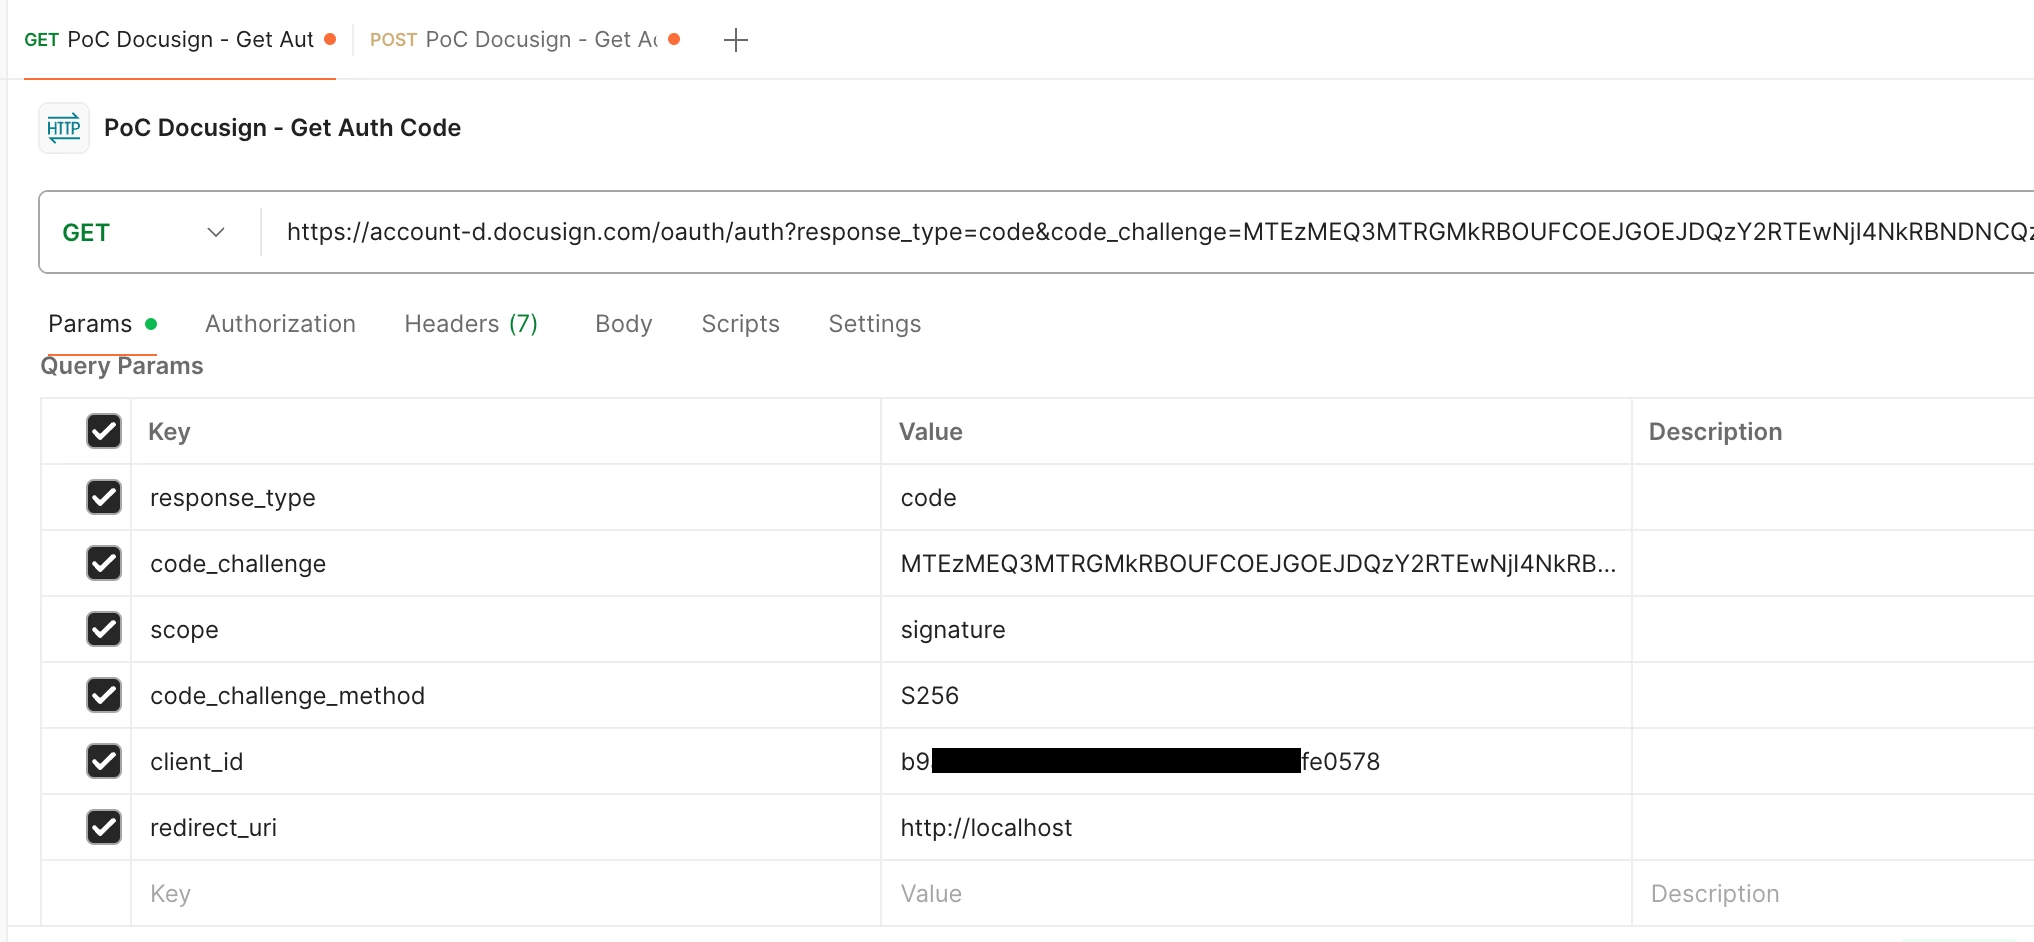The image size is (2034, 942).
Task: Uncheck the code_challenge parameter checkbox
Action: (x=104, y=563)
